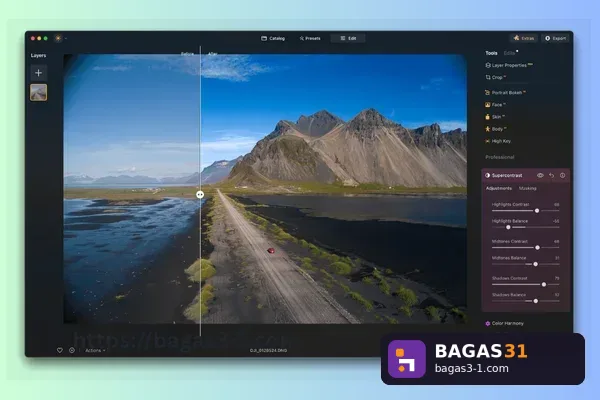The height and width of the screenshot is (400, 600).
Task: Open the Extras button
Action: (524, 38)
